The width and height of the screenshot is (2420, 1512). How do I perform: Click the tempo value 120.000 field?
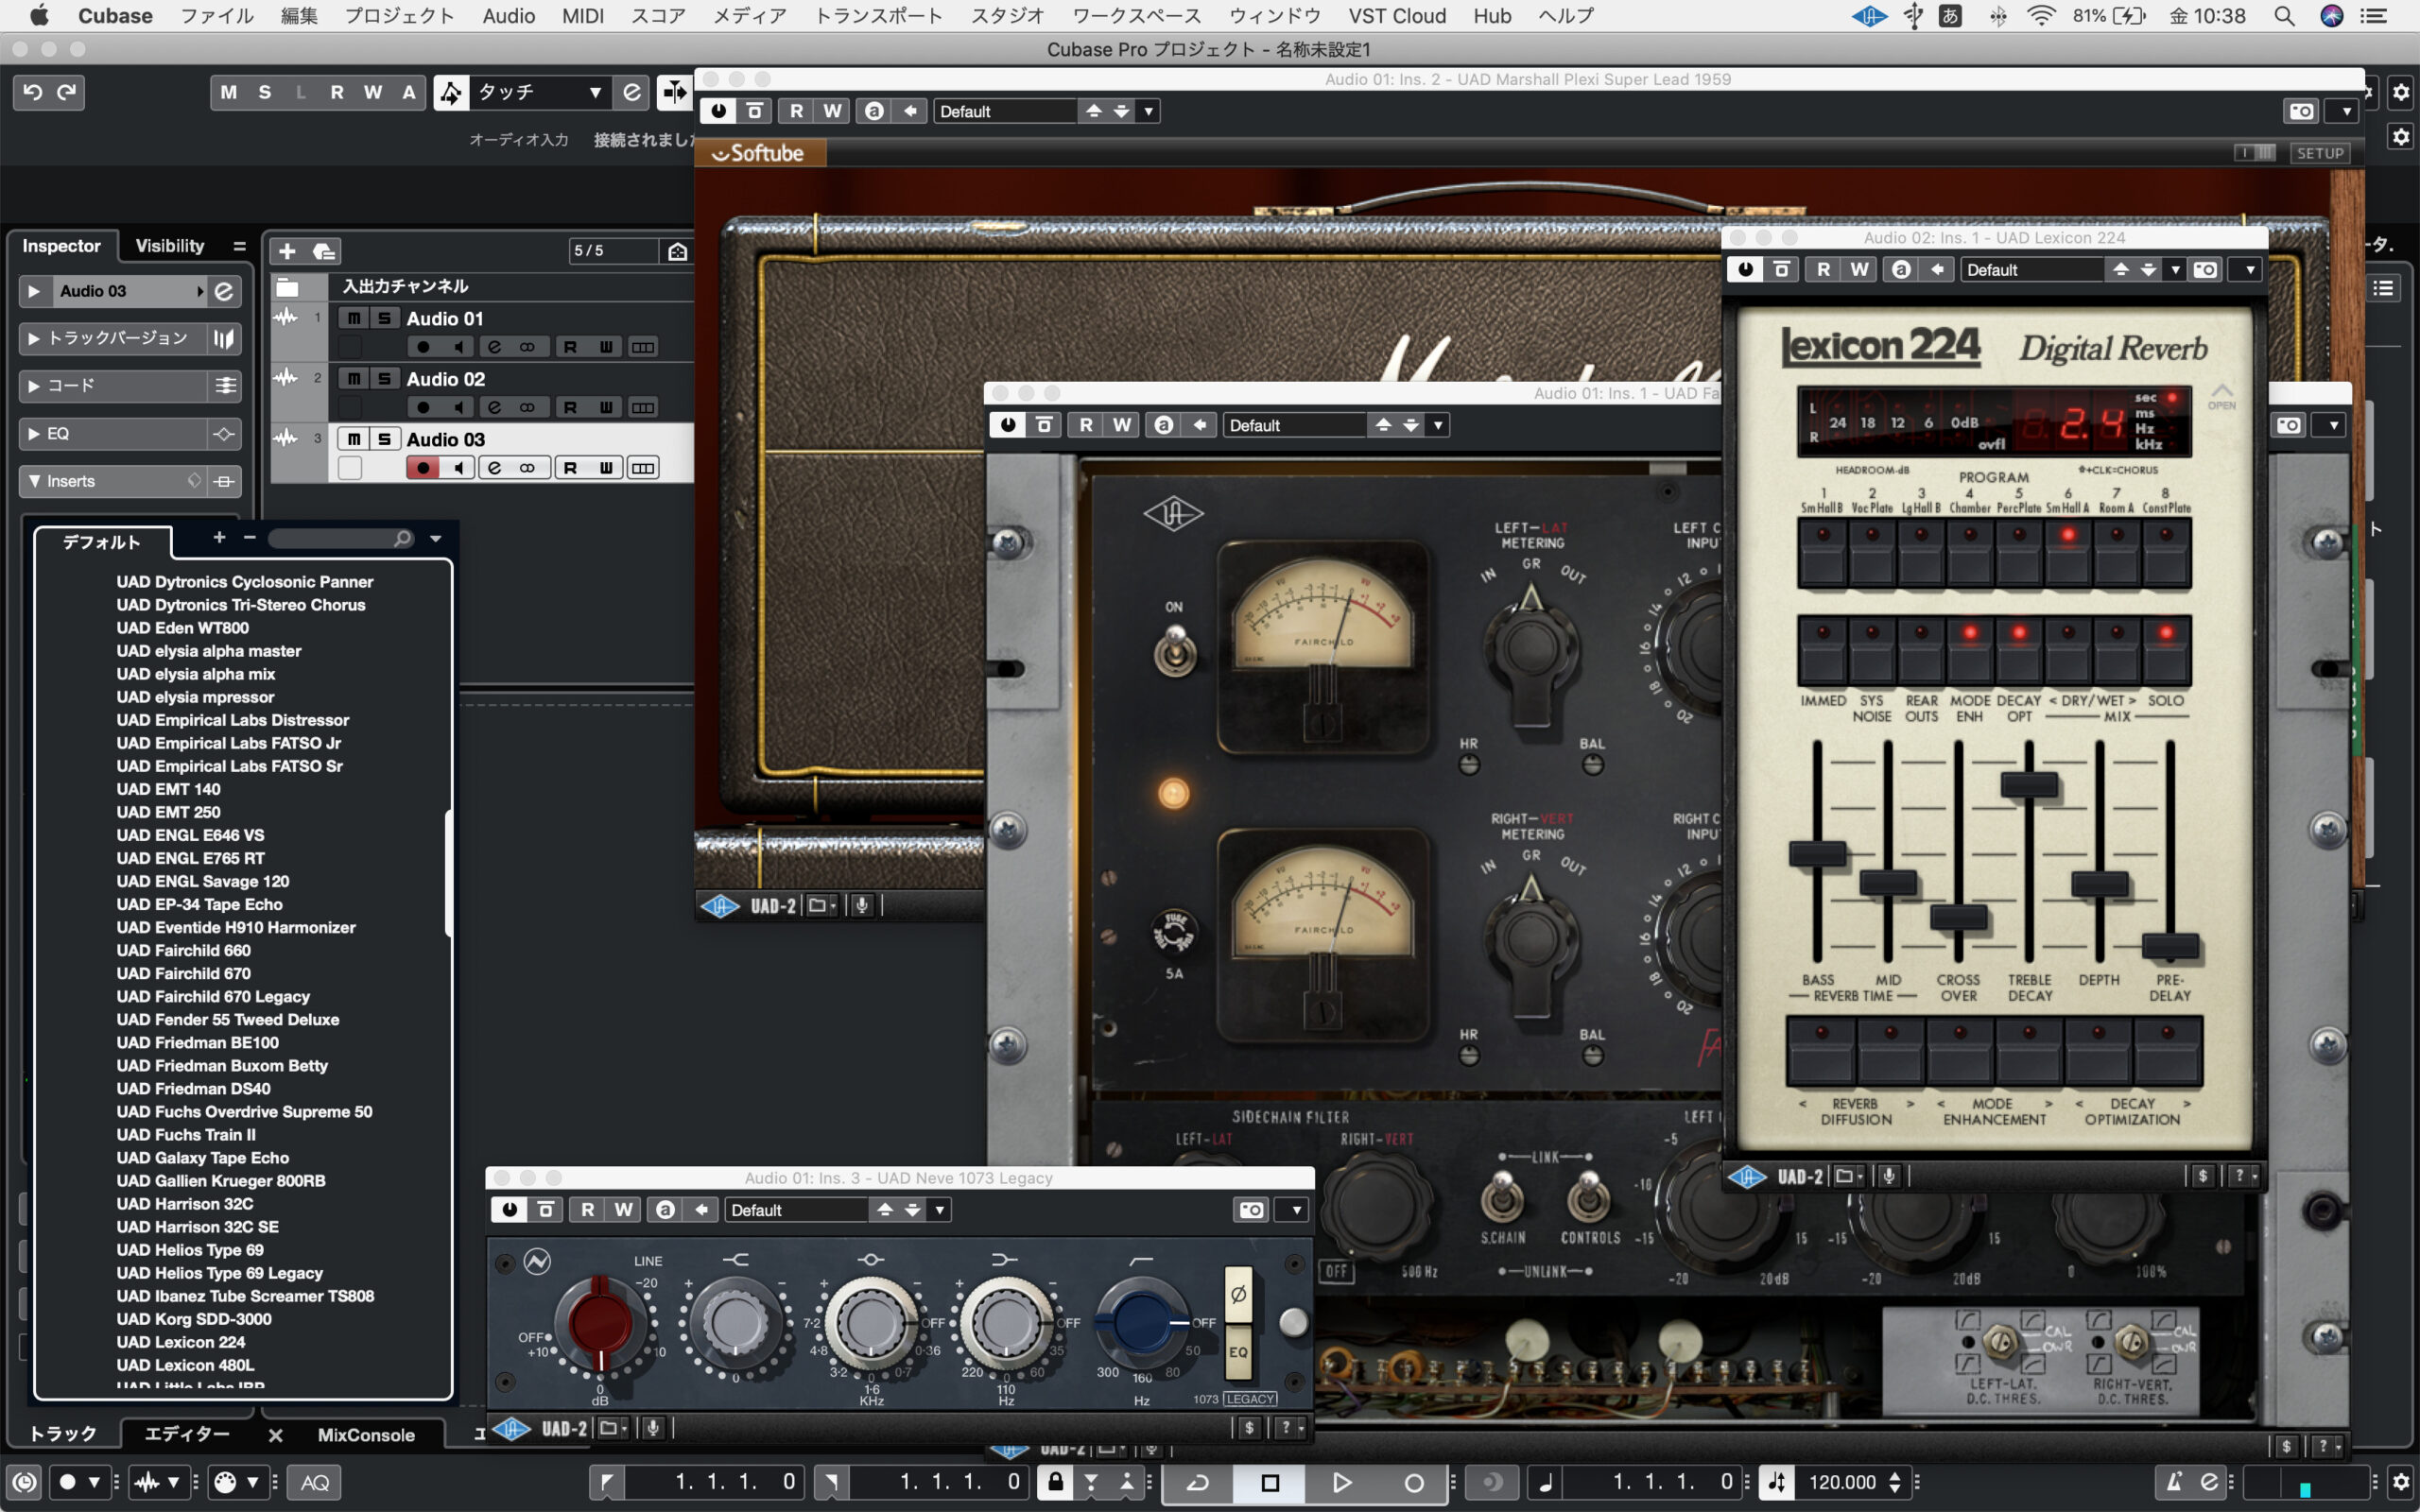(x=1842, y=1482)
